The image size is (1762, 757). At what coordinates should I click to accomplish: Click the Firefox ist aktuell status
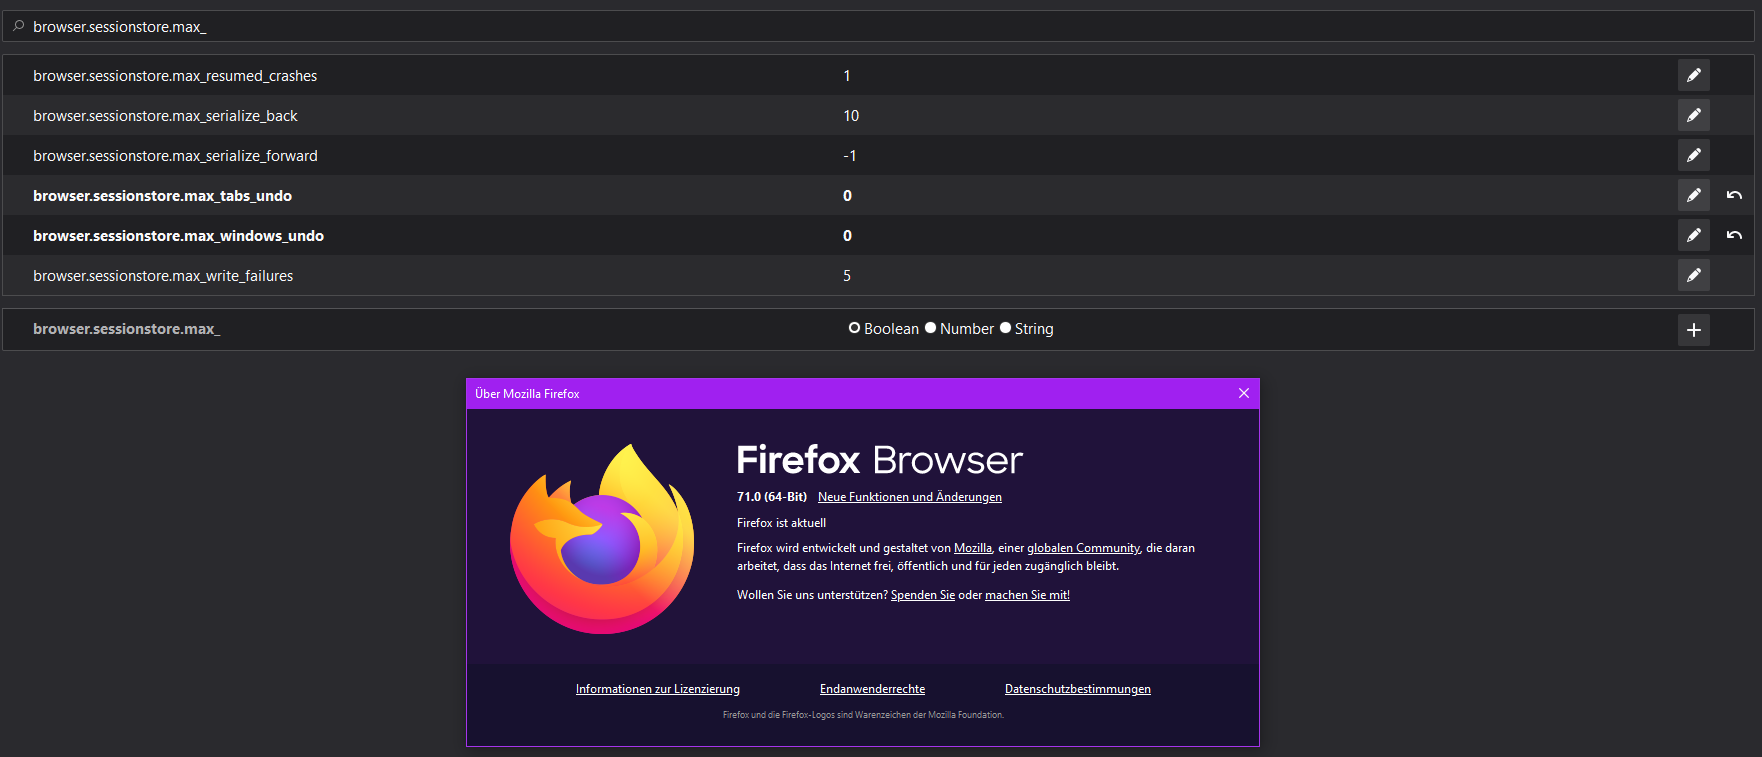781,523
